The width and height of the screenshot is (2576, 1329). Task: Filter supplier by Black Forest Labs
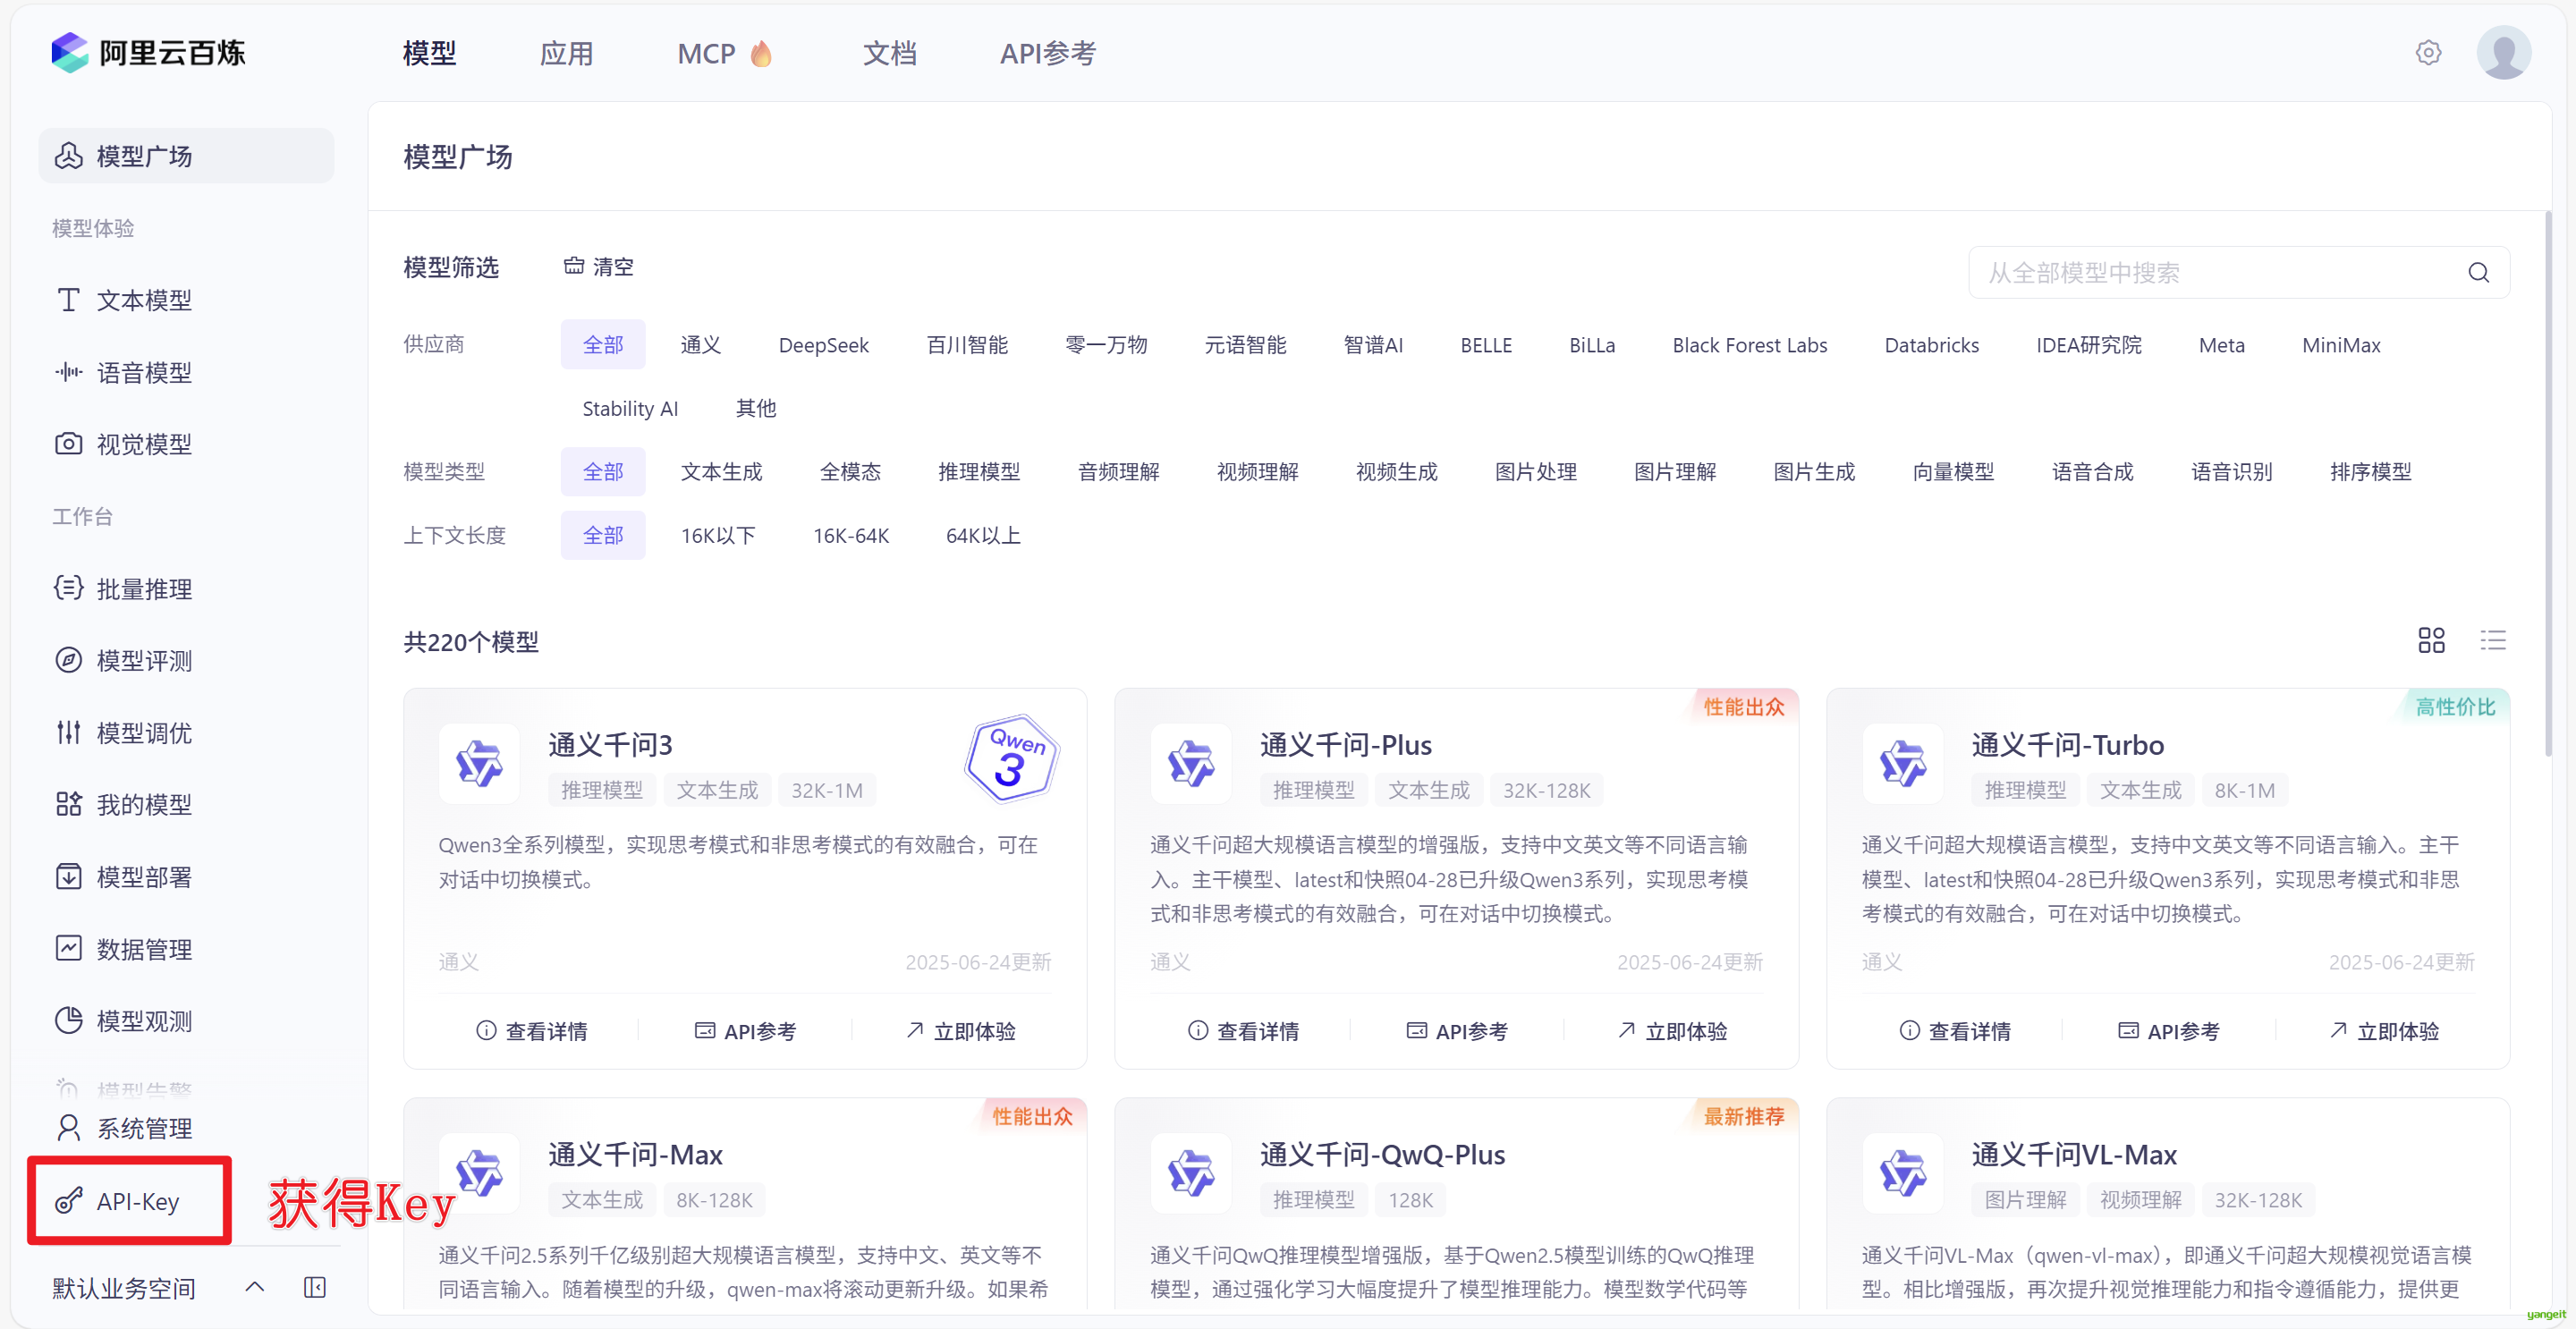tap(1749, 345)
